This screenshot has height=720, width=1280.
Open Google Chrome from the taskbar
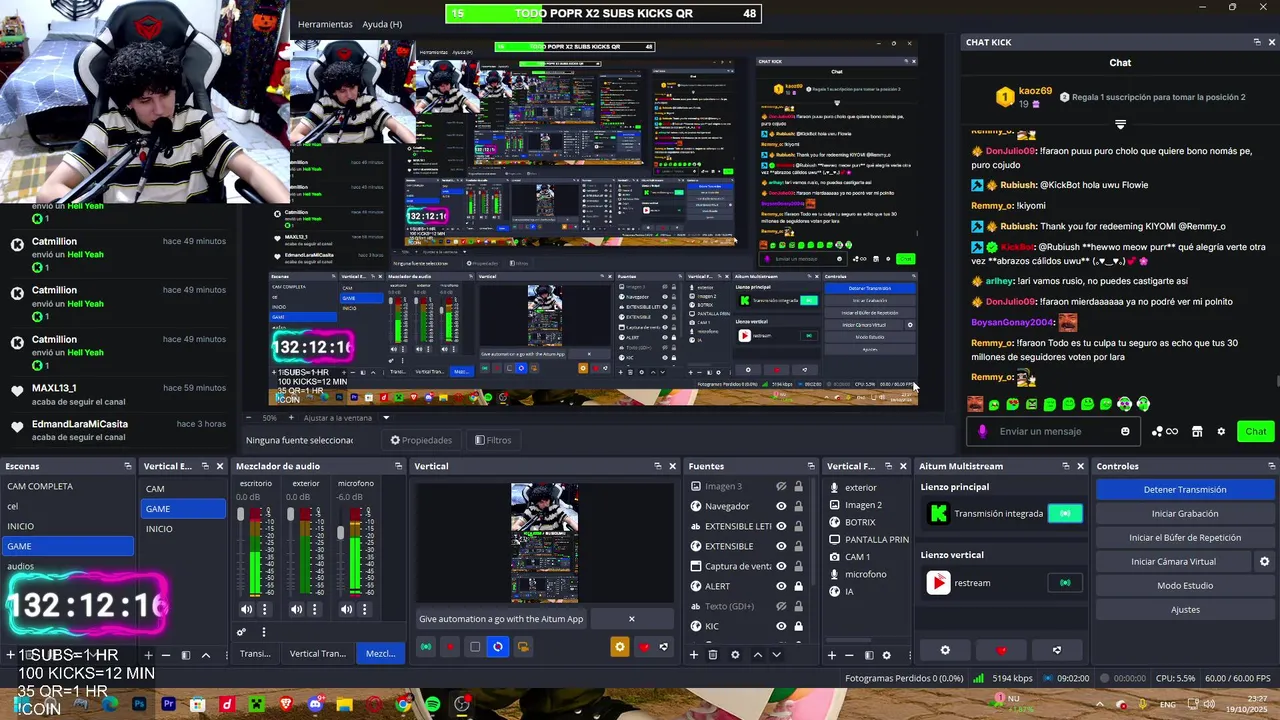click(403, 705)
